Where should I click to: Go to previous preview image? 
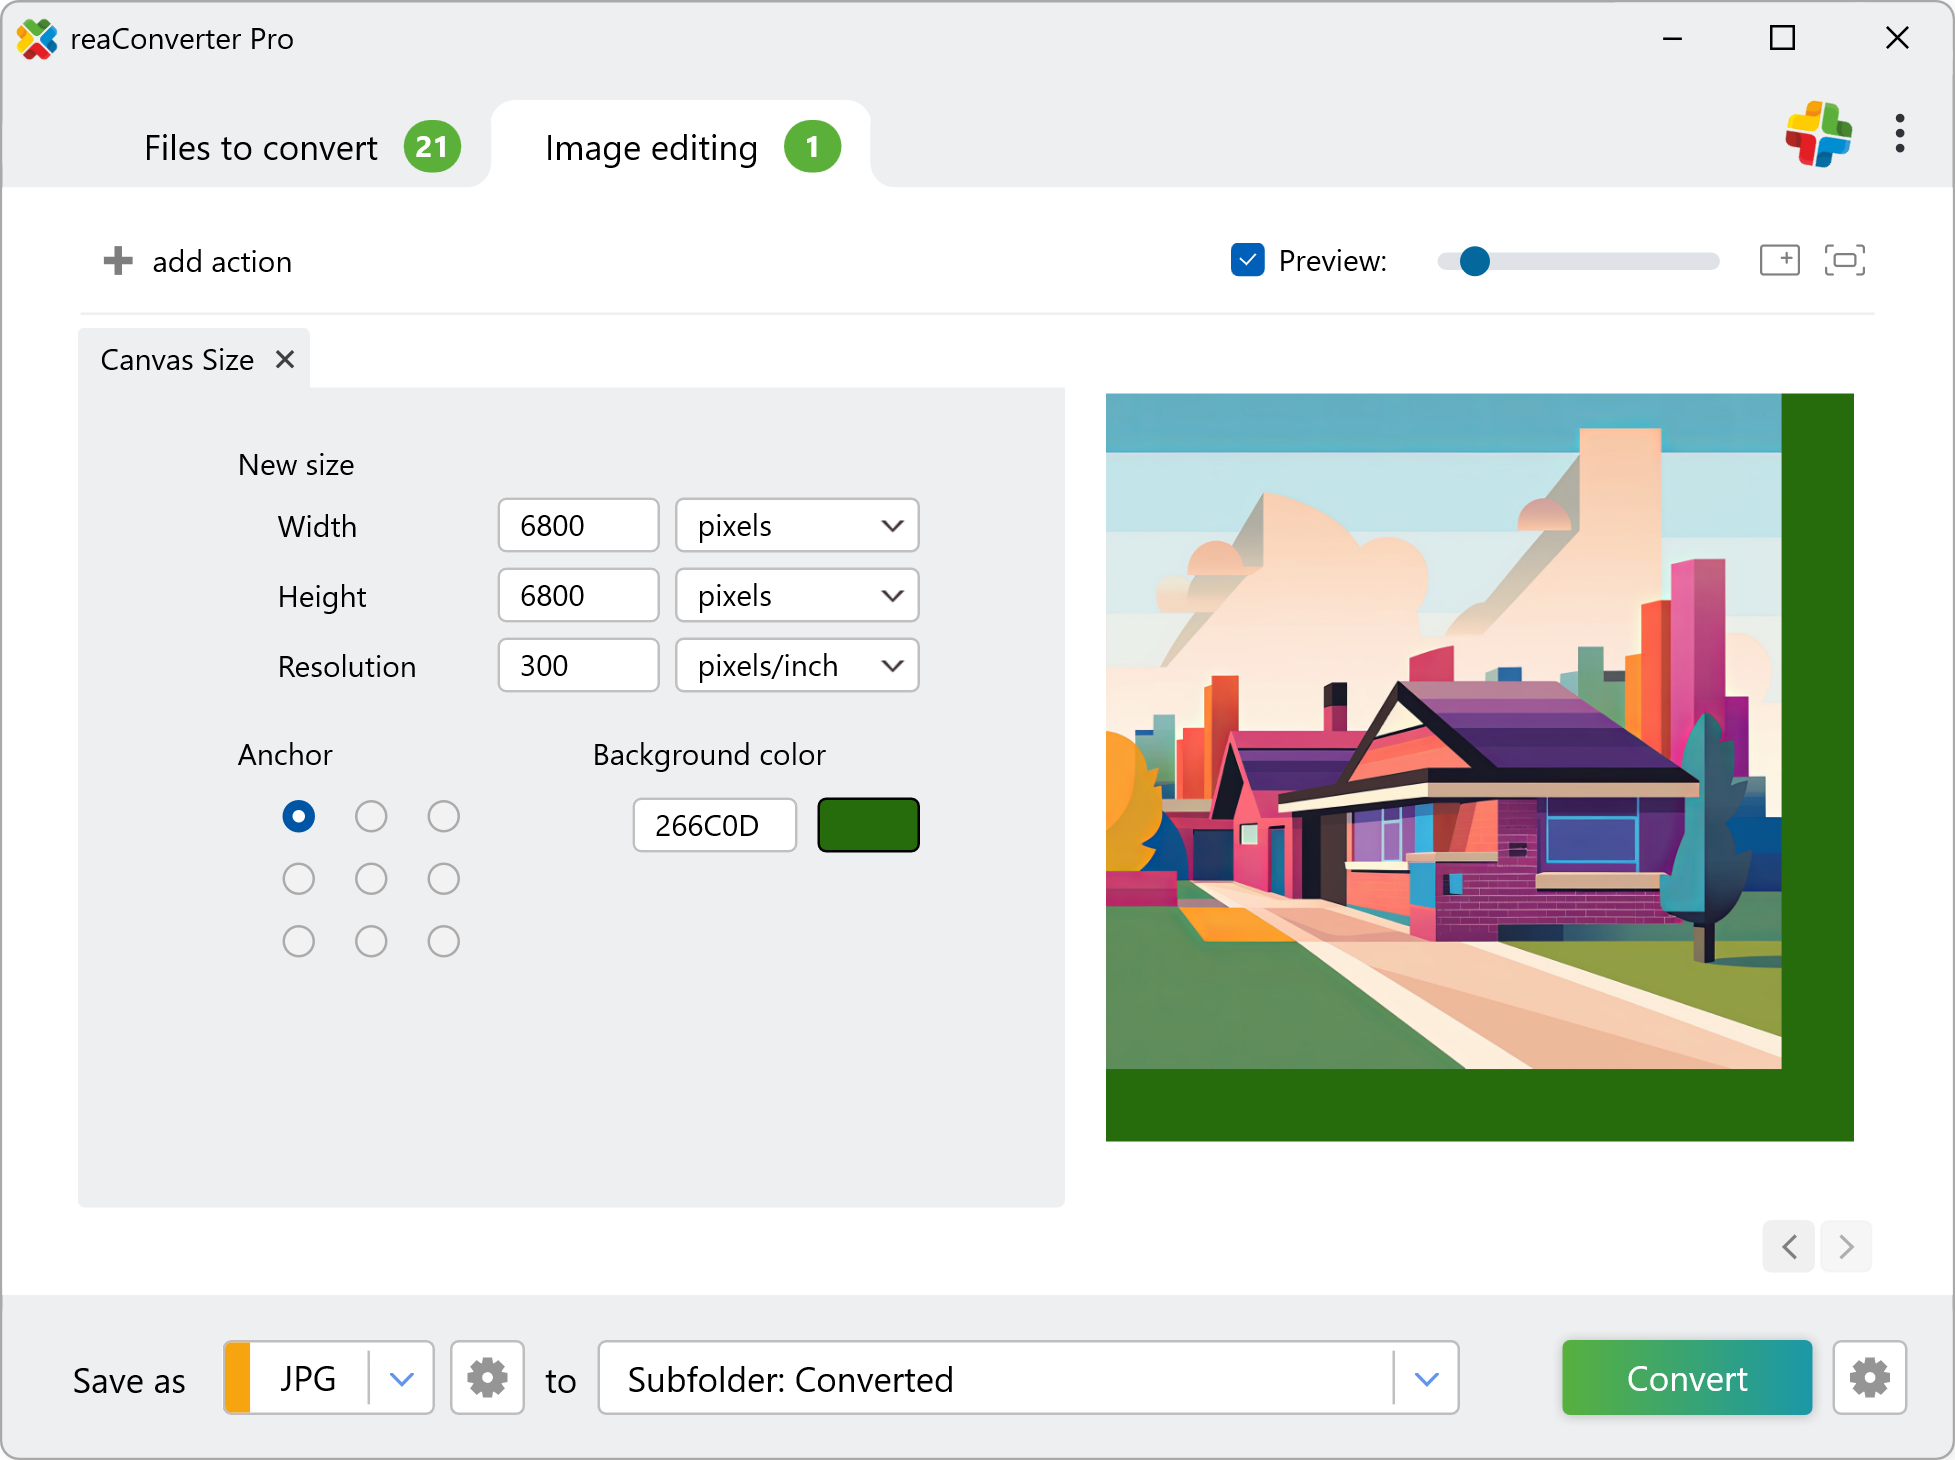click(x=1789, y=1246)
